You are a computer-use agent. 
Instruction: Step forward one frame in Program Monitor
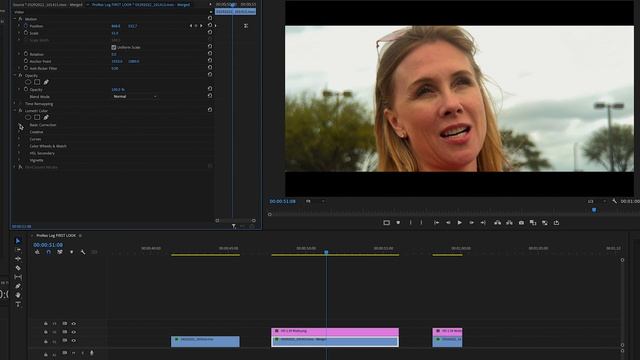pos(471,223)
